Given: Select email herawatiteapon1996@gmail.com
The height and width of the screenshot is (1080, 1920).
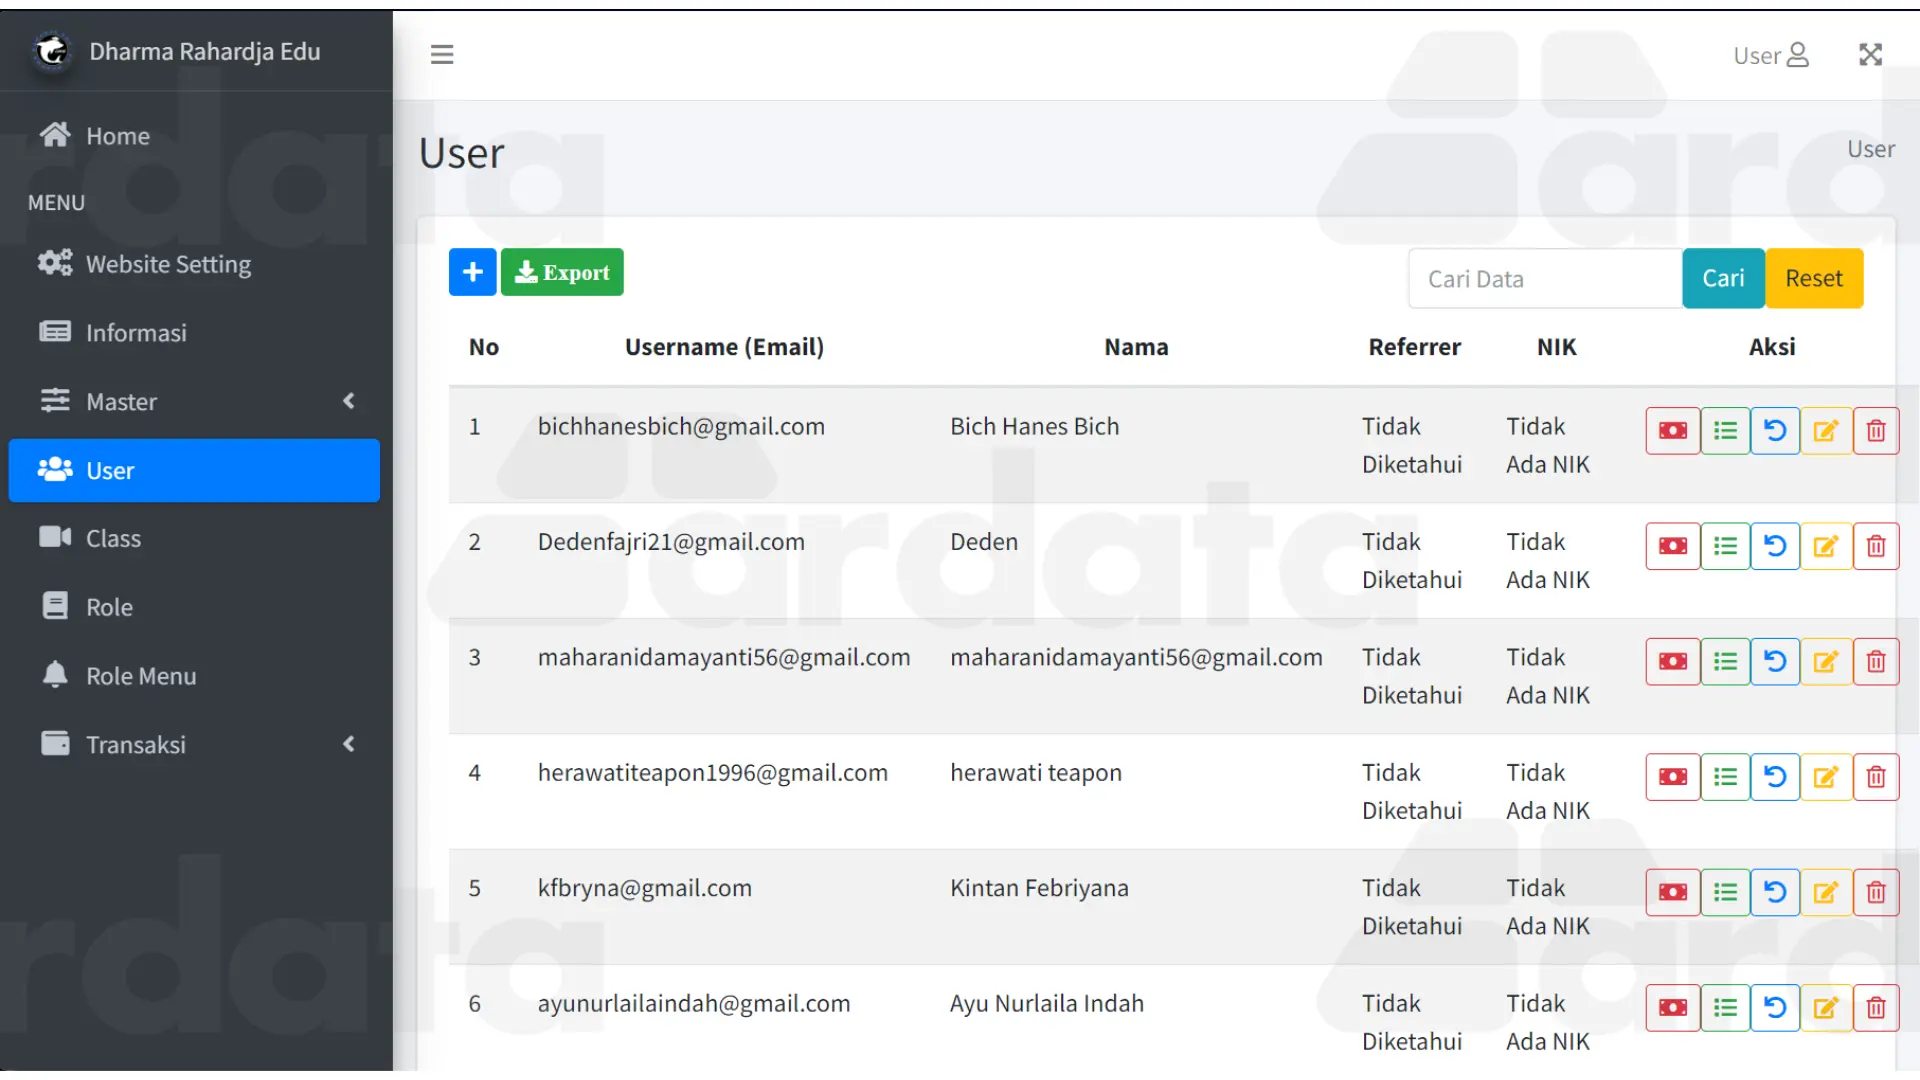Looking at the screenshot, I should (712, 773).
